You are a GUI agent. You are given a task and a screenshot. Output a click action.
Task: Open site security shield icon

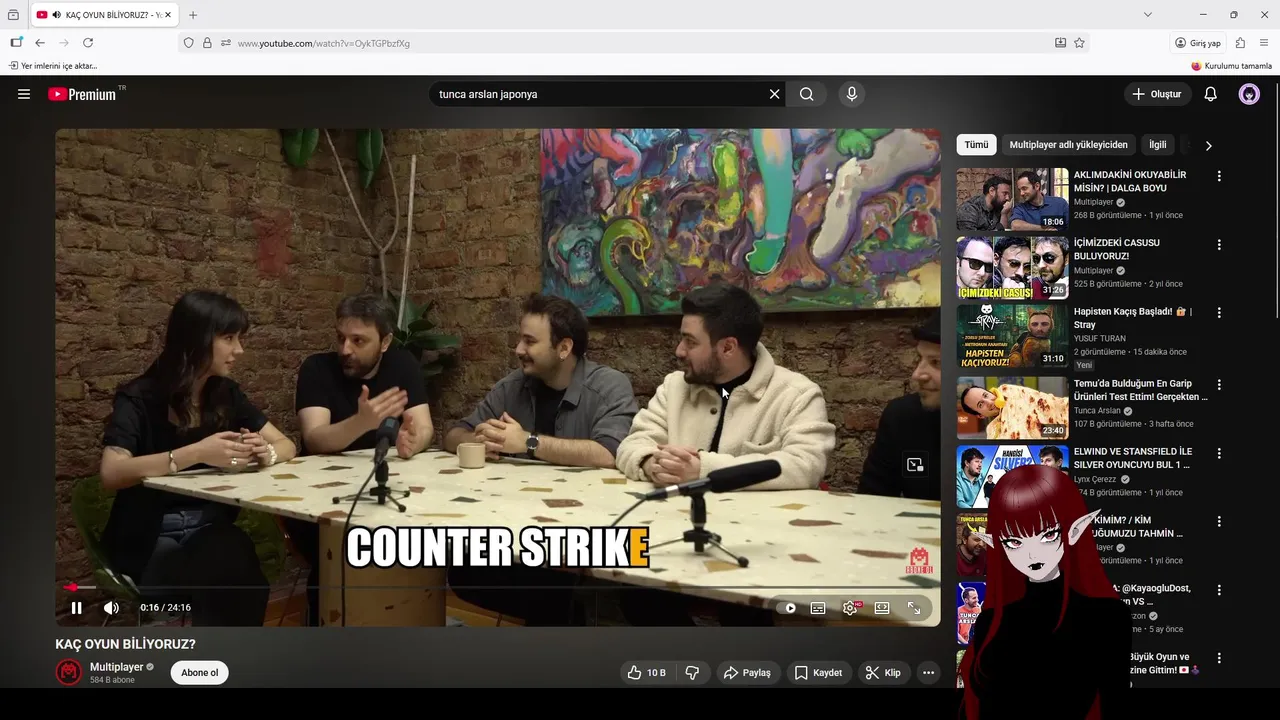188,43
